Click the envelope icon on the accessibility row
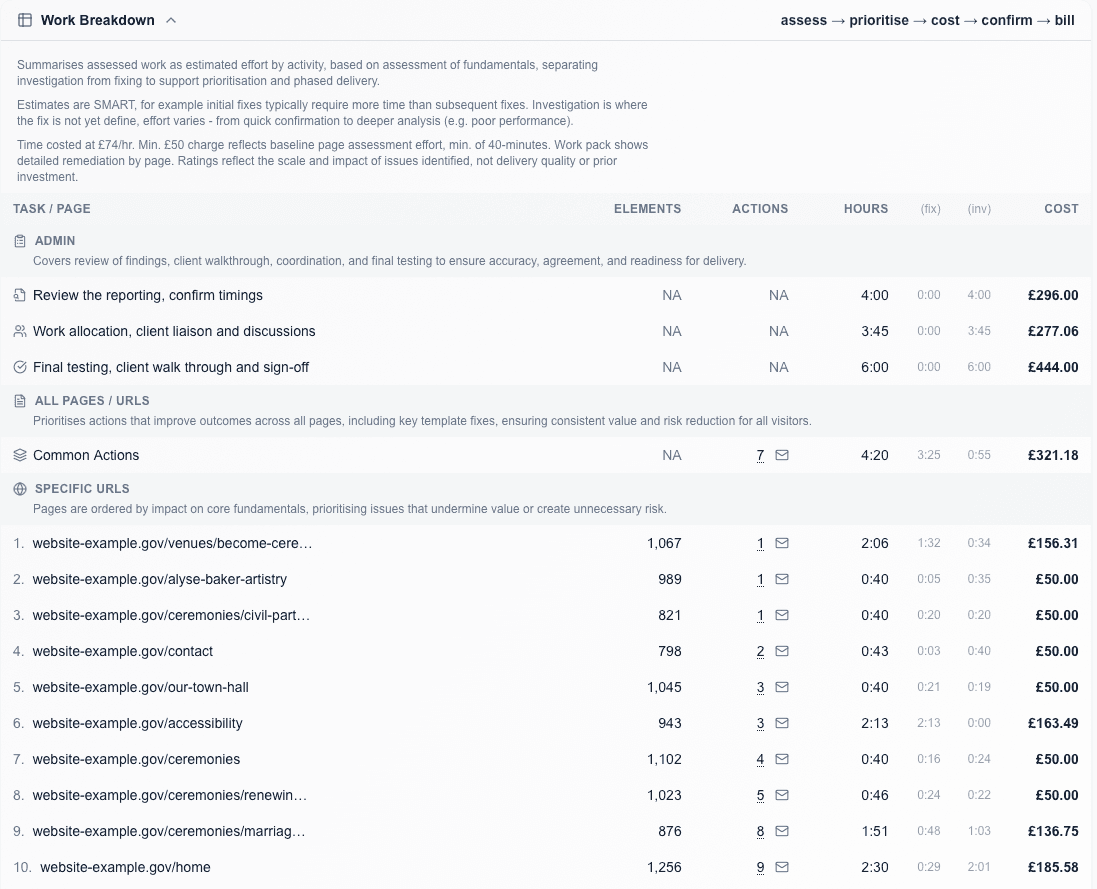This screenshot has height=889, width=1097. coord(782,723)
